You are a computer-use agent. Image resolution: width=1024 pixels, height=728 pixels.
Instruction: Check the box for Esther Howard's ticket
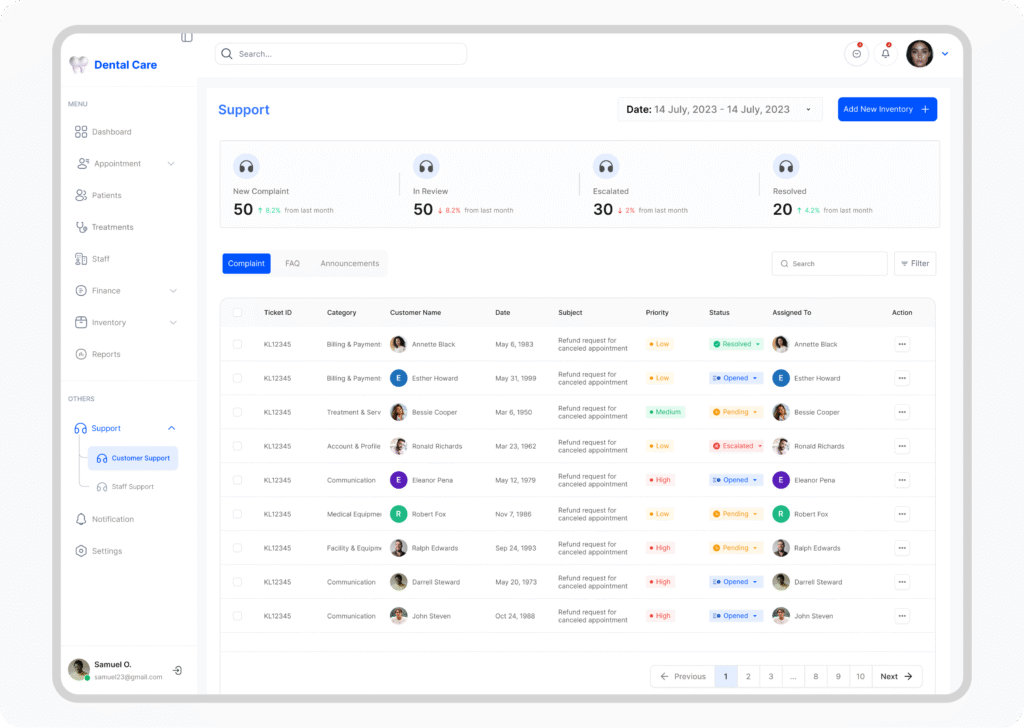[x=237, y=378]
